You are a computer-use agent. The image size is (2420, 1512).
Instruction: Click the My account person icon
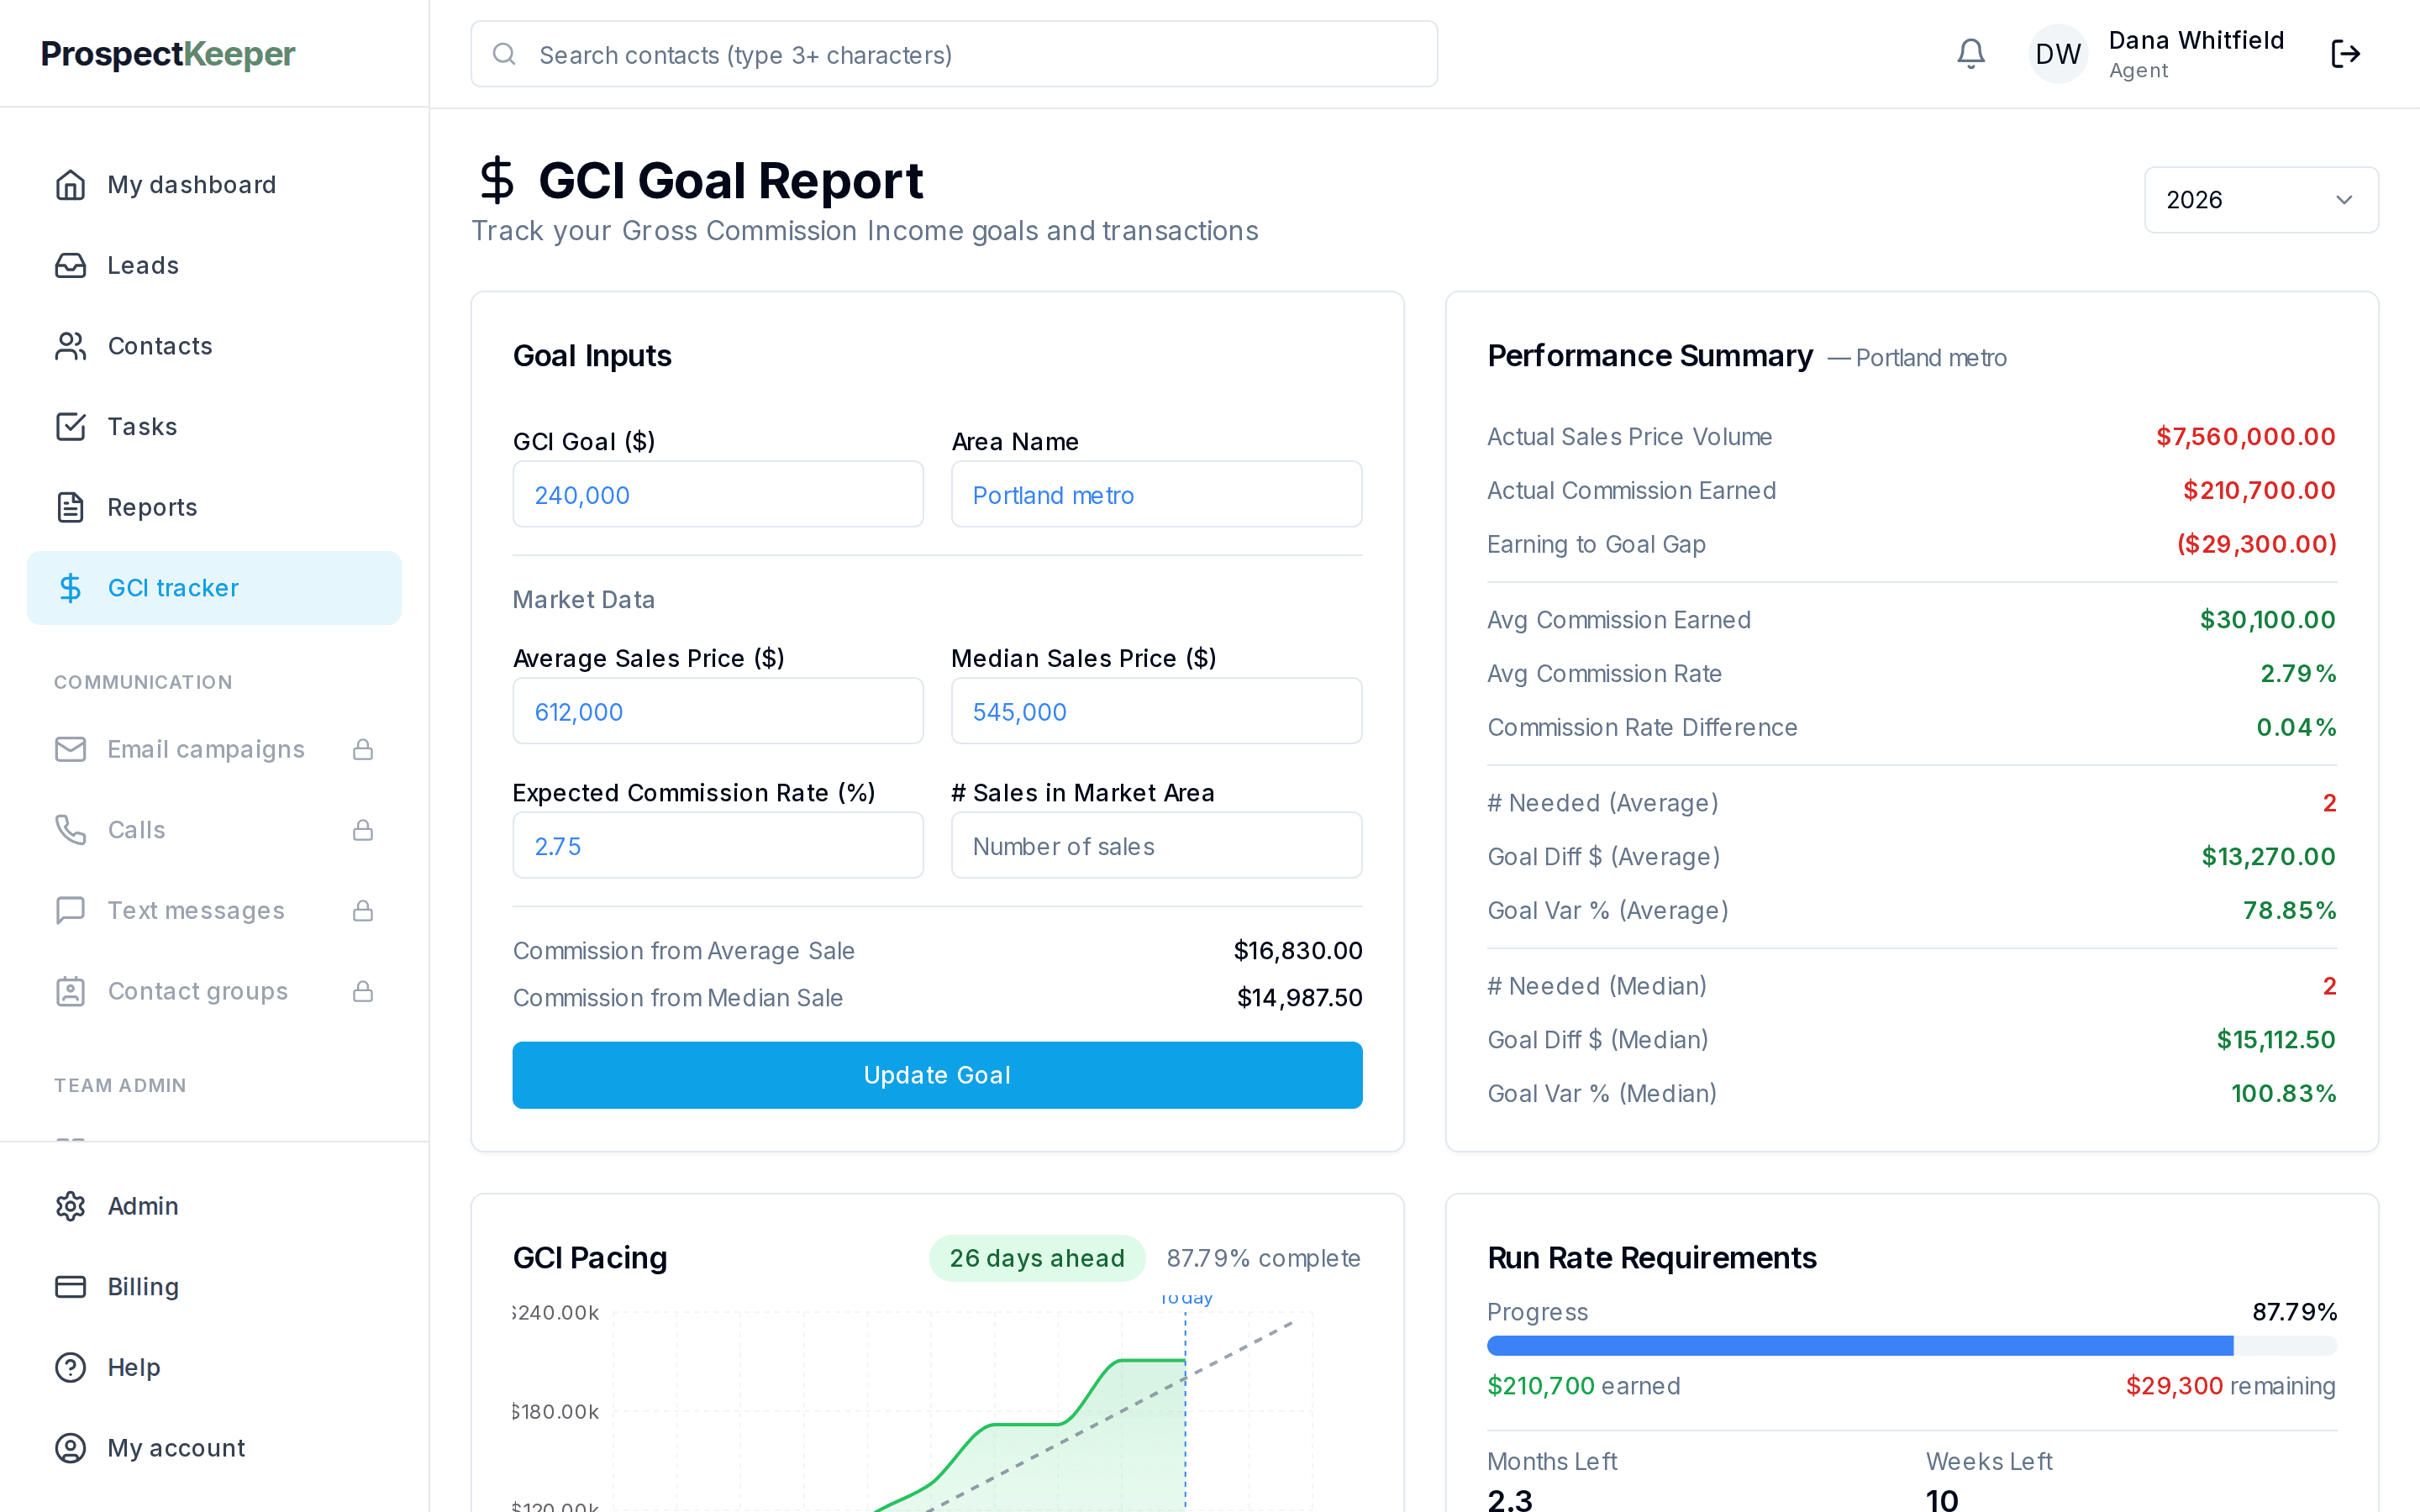[x=70, y=1448]
